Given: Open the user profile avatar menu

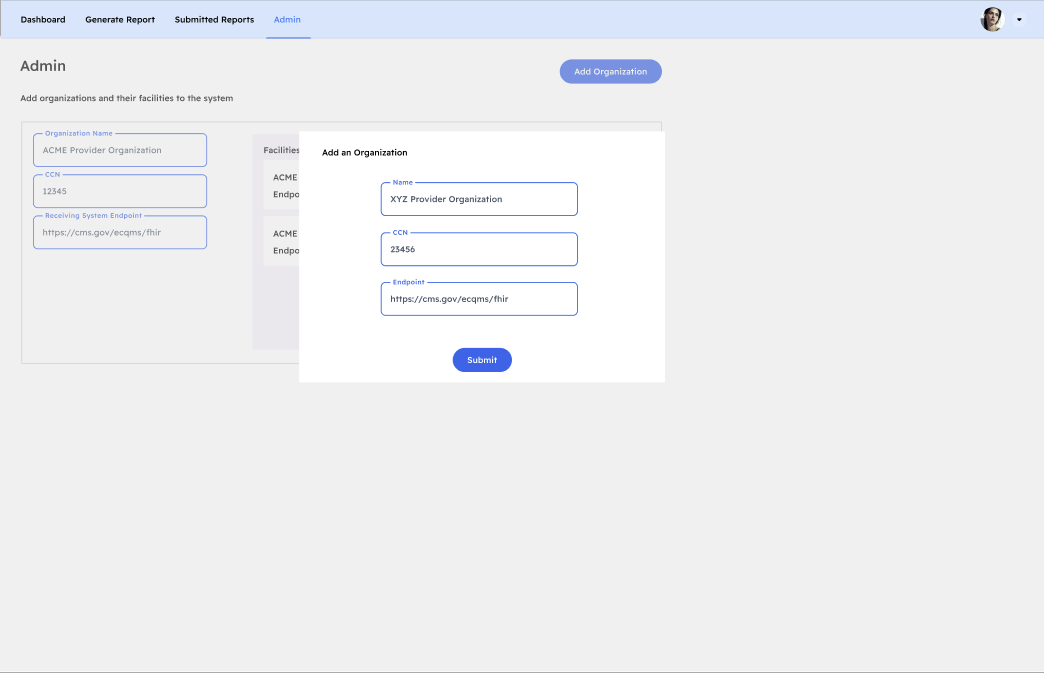Looking at the screenshot, I should [991, 19].
